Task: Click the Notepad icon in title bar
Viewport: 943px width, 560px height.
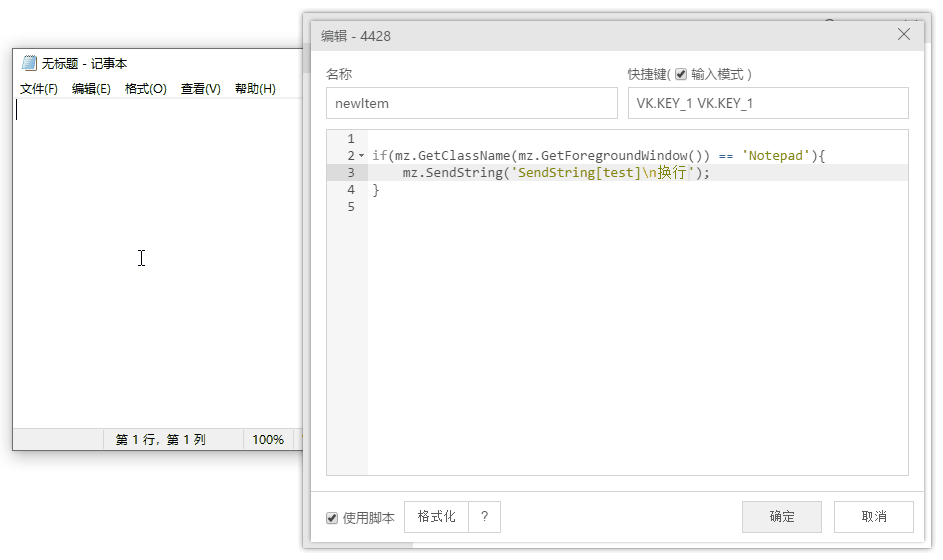Action: (x=29, y=63)
